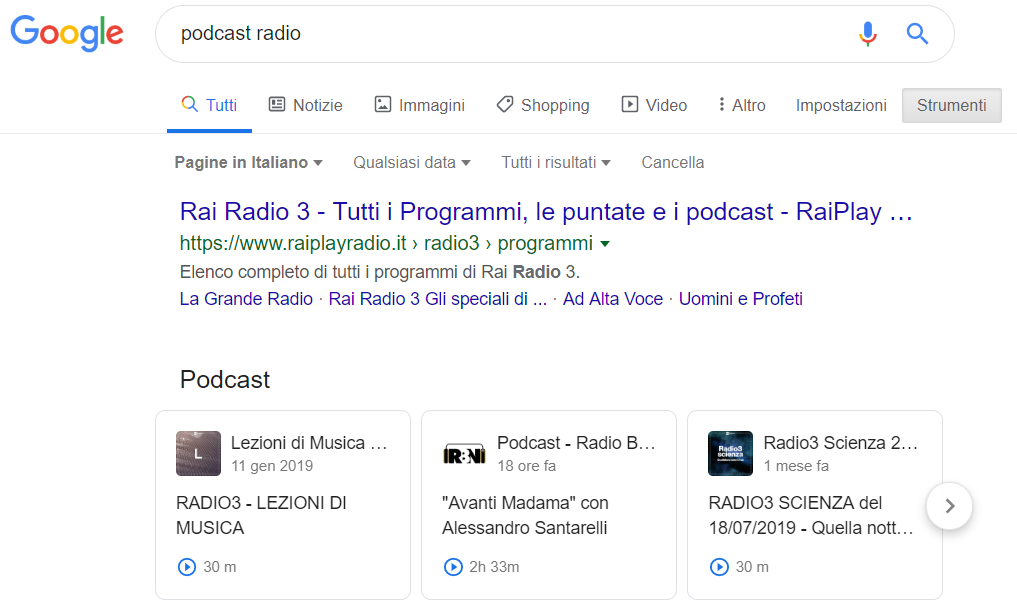Start voice search with microphone icon

click(868, 33)
